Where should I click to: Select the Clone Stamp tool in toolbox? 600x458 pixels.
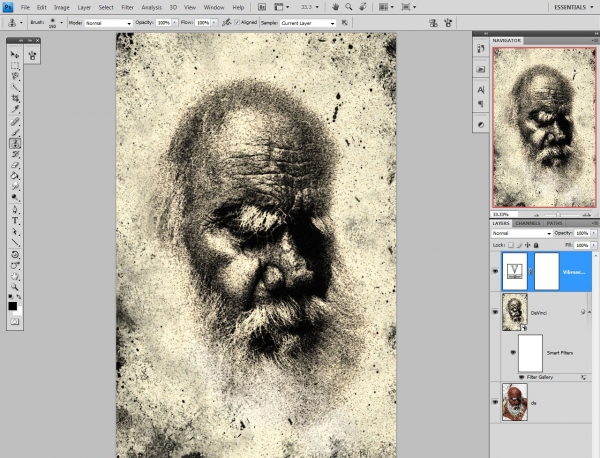coord(15,143)
